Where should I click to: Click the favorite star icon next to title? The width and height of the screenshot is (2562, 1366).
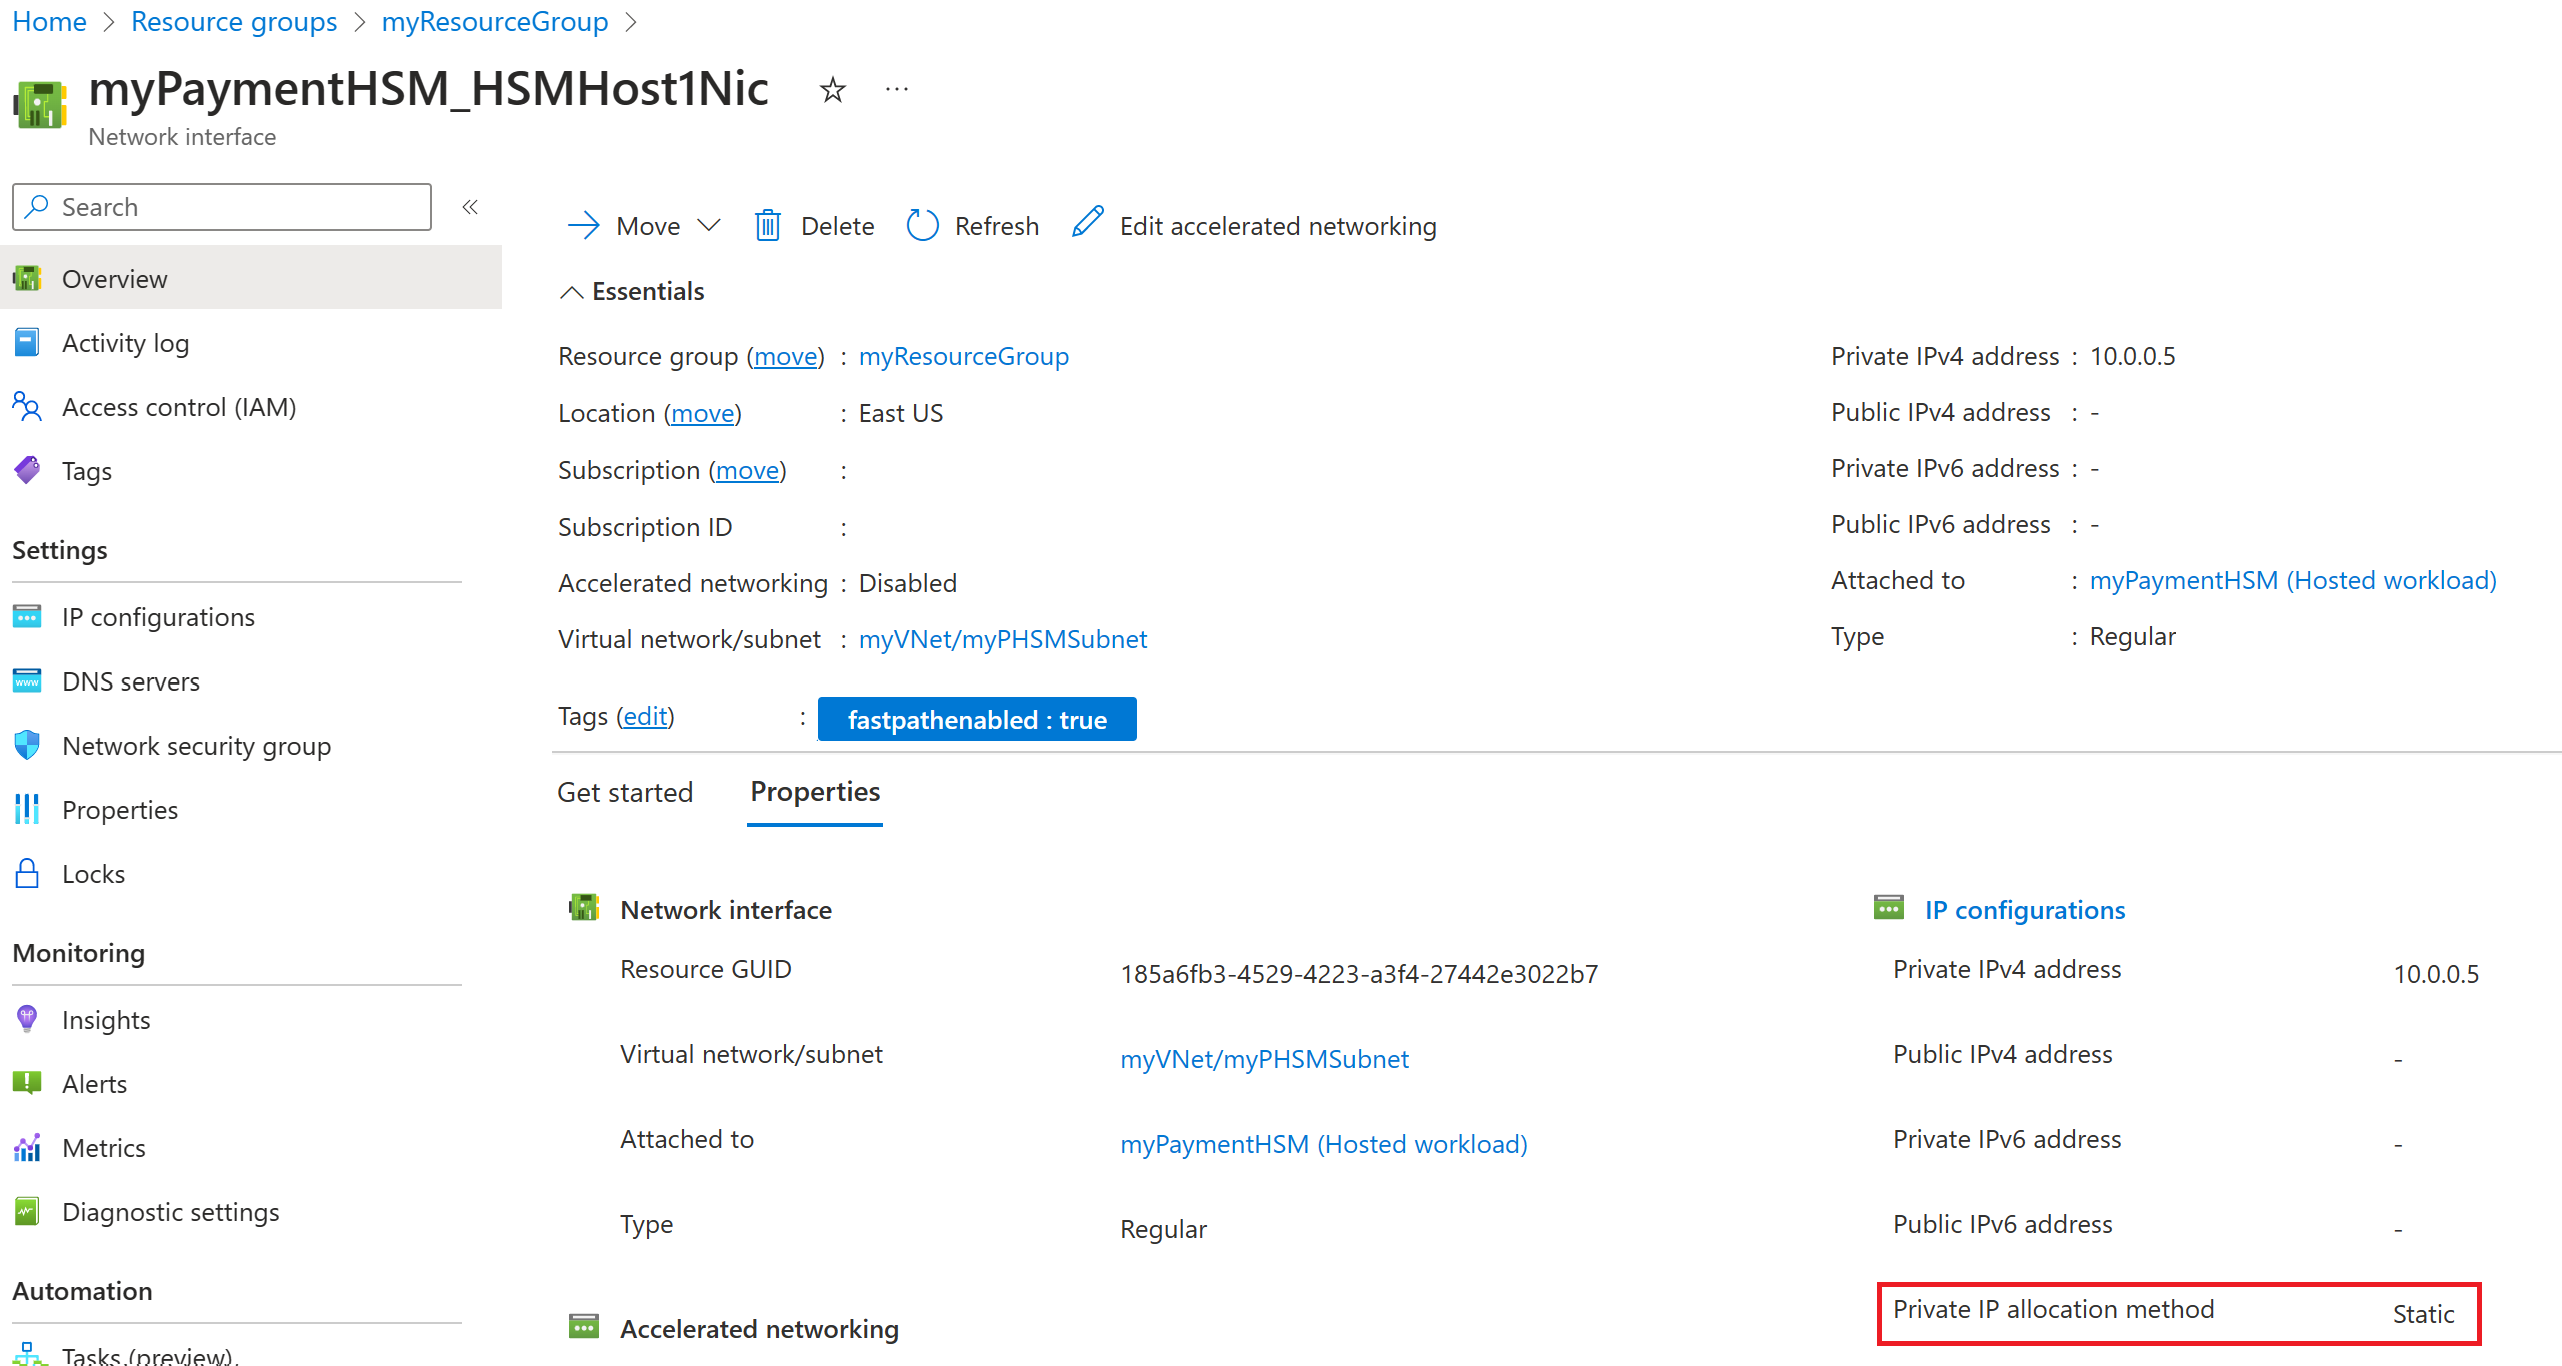[832, 90]
